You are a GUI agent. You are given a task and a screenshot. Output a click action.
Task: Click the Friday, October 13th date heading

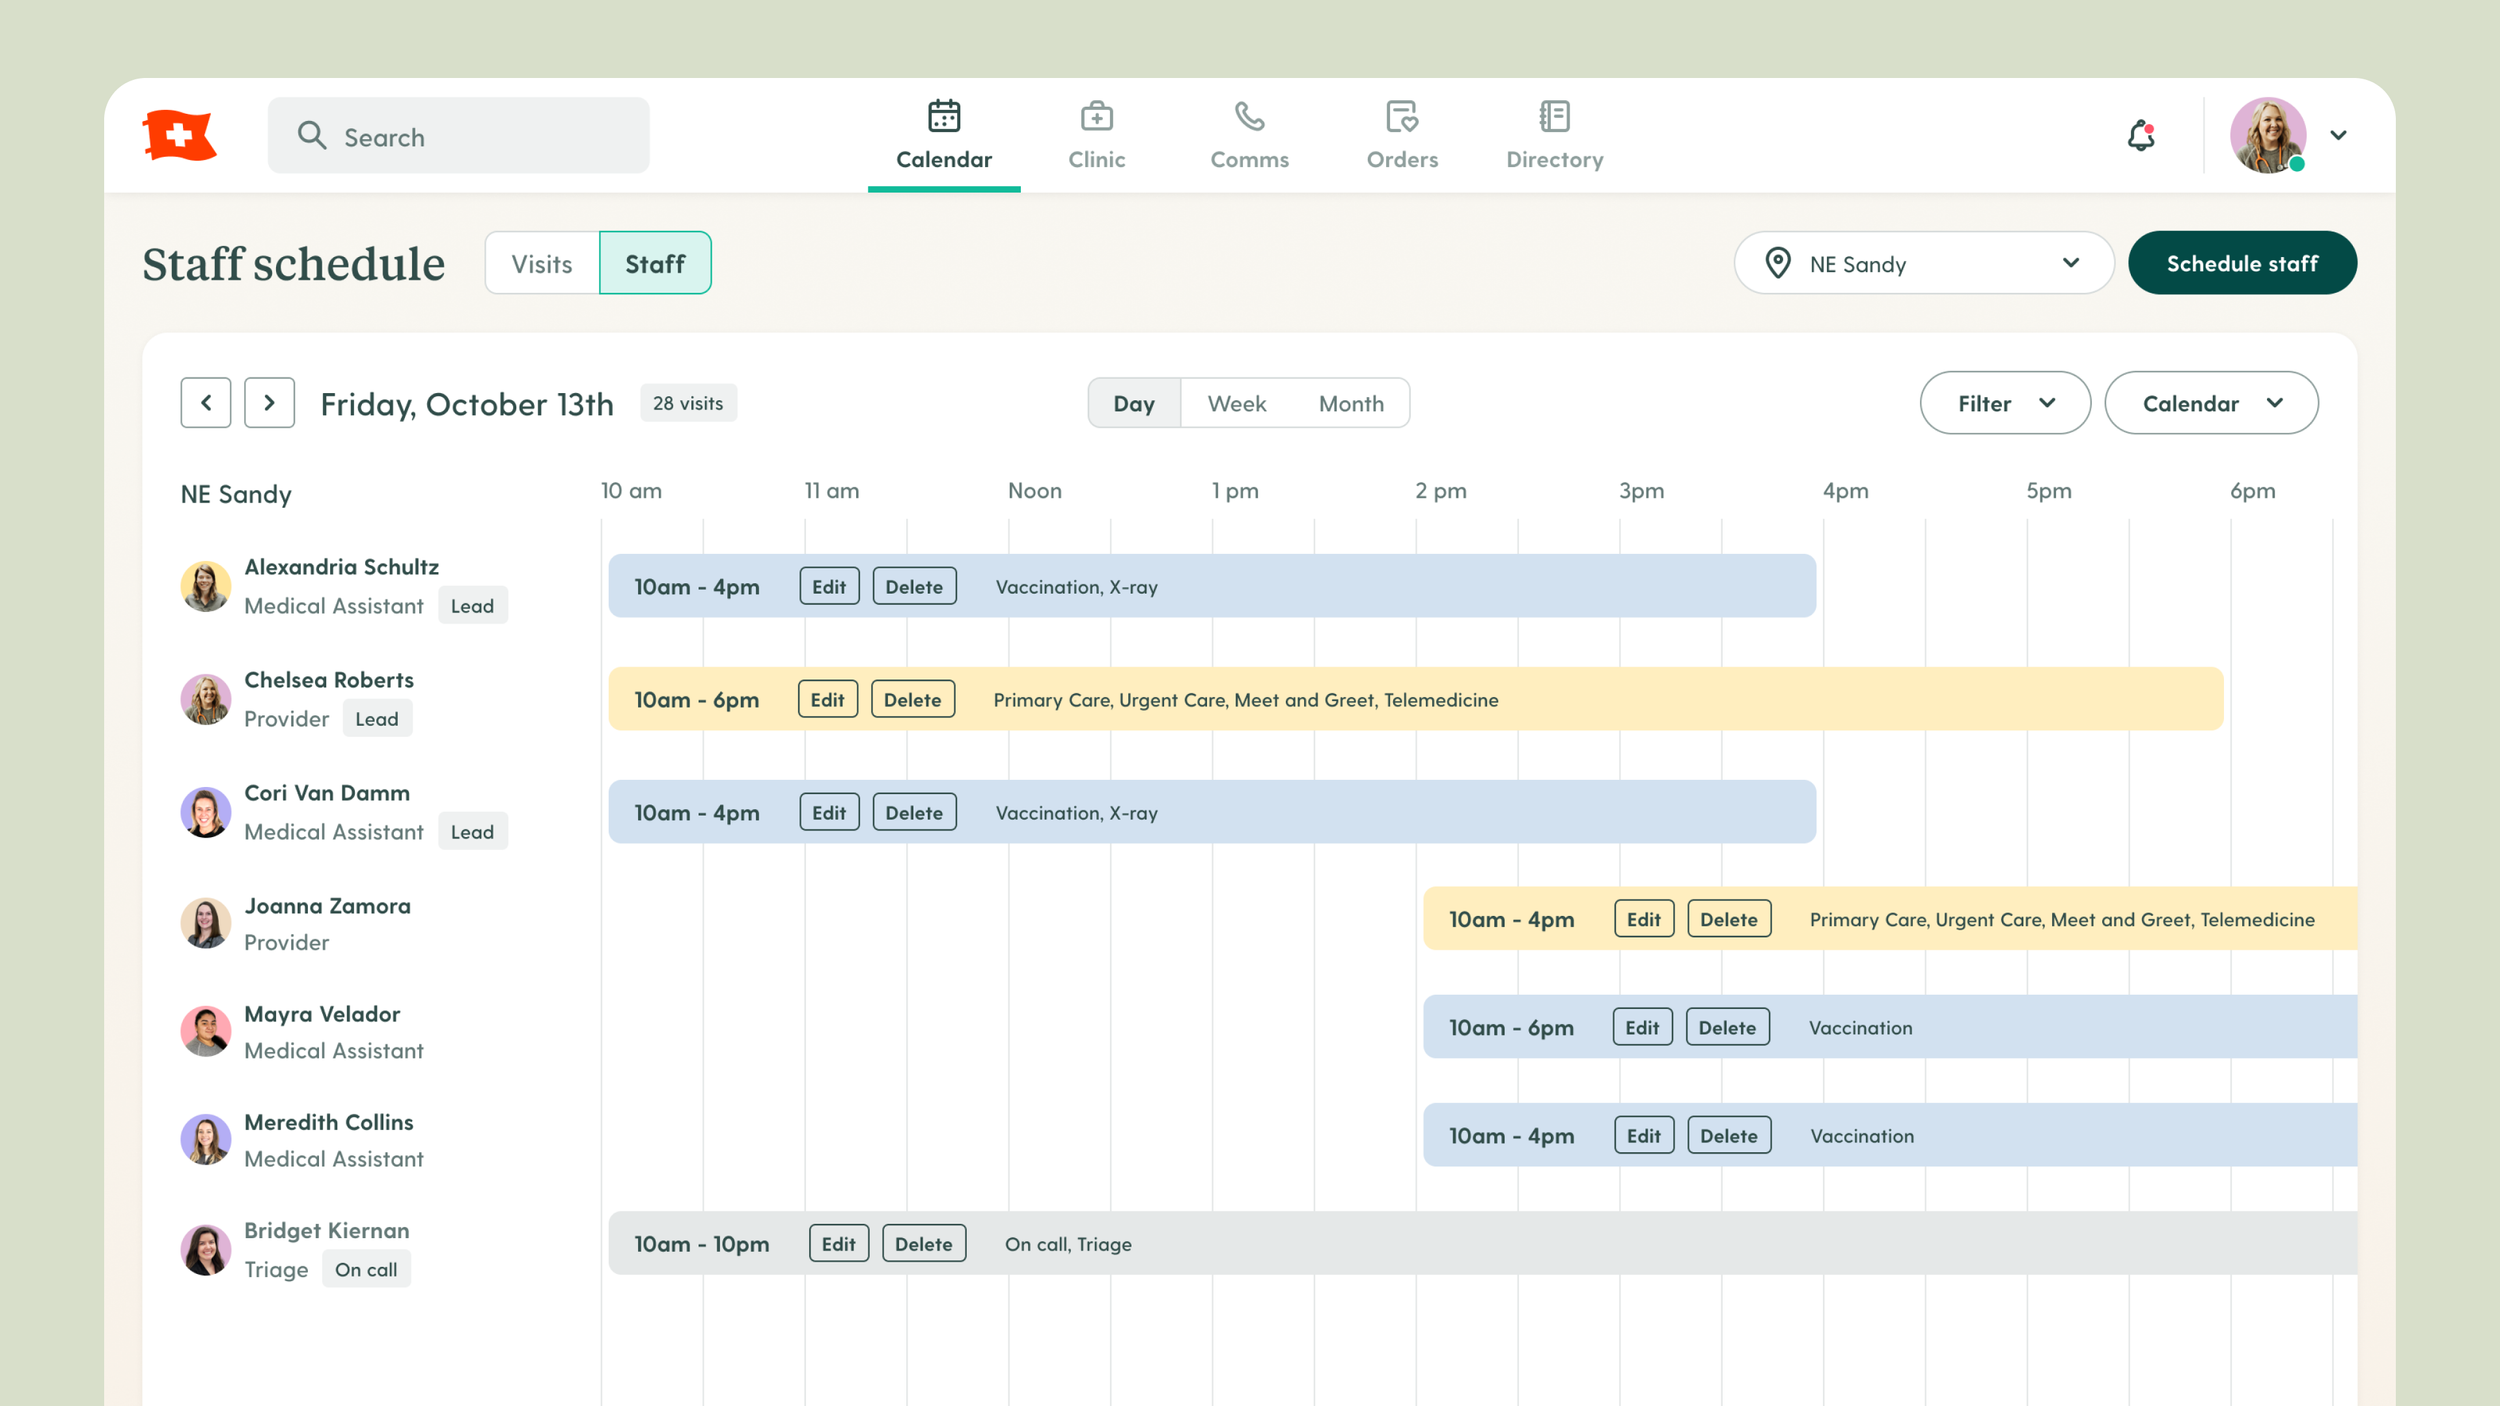[x=467, y=404]
